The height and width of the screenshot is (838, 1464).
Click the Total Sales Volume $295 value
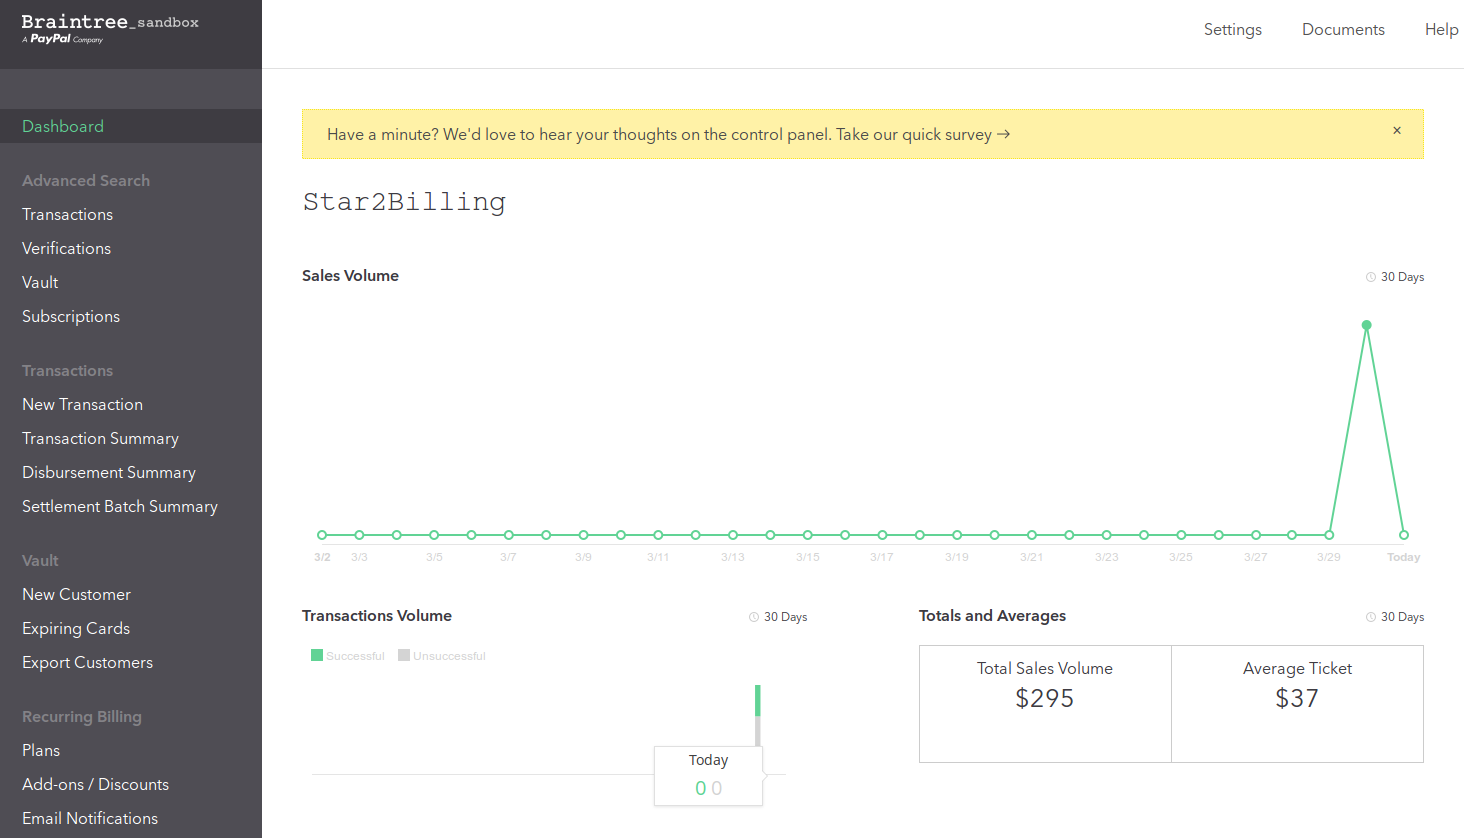tap(1045, 698)
